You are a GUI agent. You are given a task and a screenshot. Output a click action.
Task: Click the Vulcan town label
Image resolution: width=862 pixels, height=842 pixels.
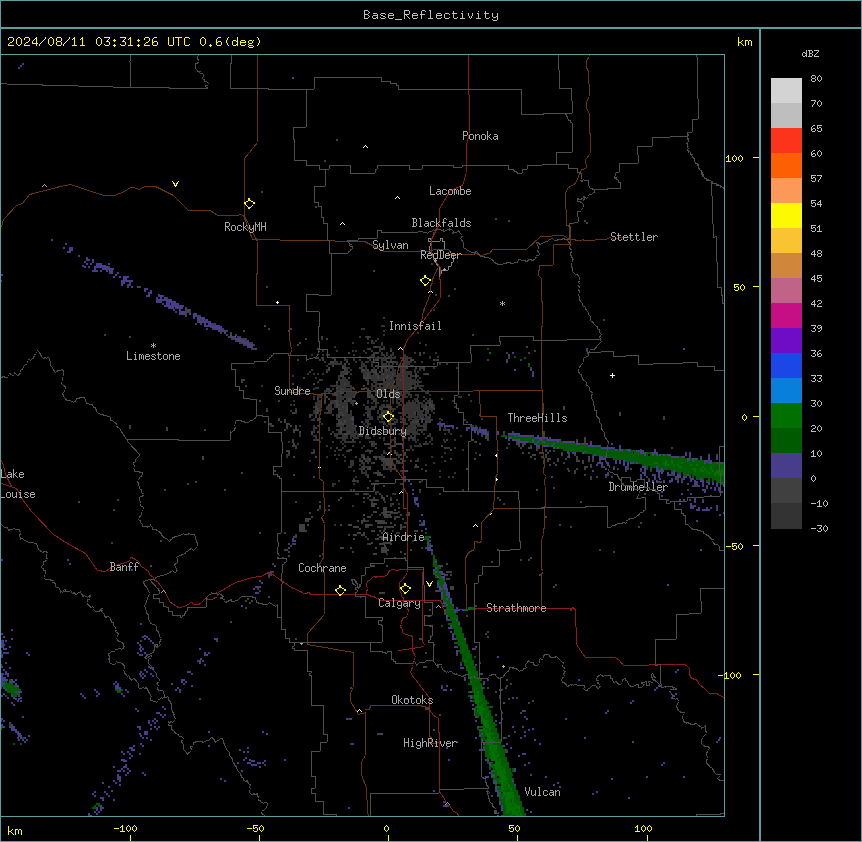543,792
